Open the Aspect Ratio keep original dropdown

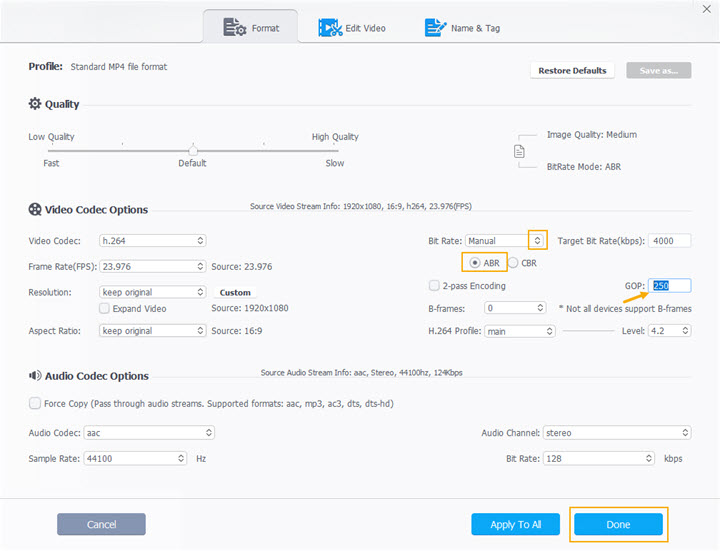152,331
